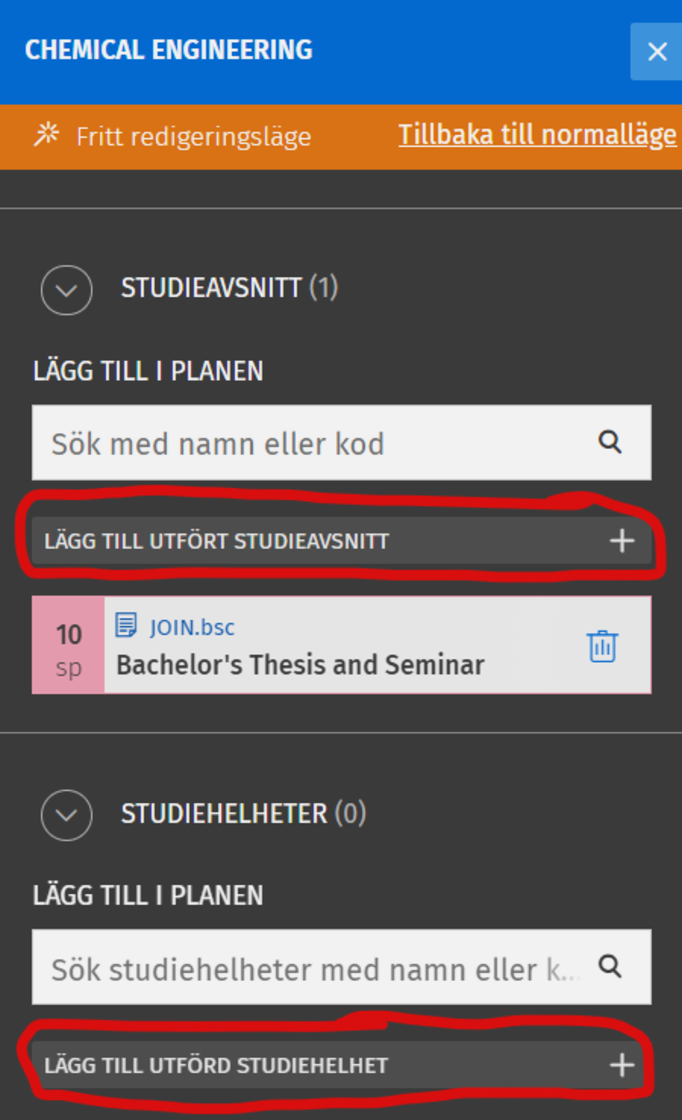This screenshot has width=682, height=1120.
Task: Click the magnifier icon in Studiehelheter search
Action: 610,967
